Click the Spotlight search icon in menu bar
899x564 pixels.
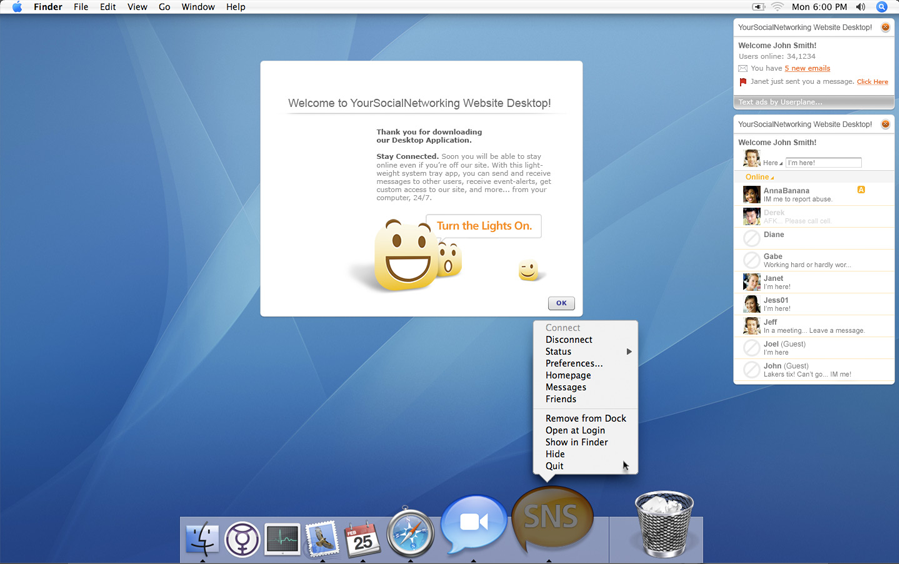coord(881,7)
